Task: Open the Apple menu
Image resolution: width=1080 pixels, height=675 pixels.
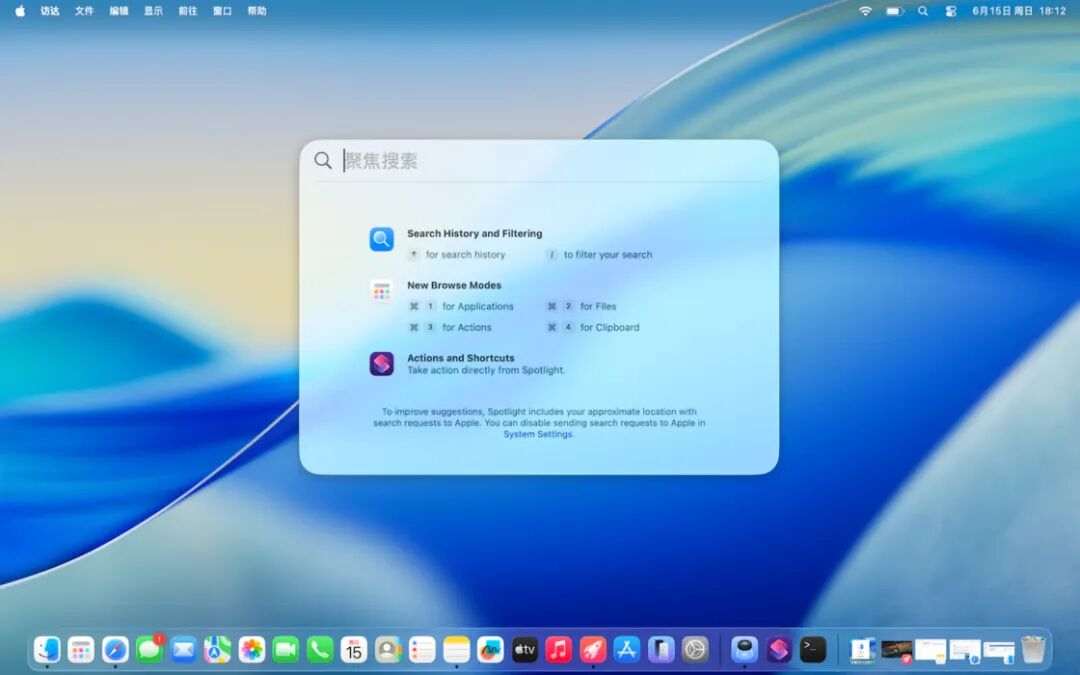Action: click(x=20, y=11)
